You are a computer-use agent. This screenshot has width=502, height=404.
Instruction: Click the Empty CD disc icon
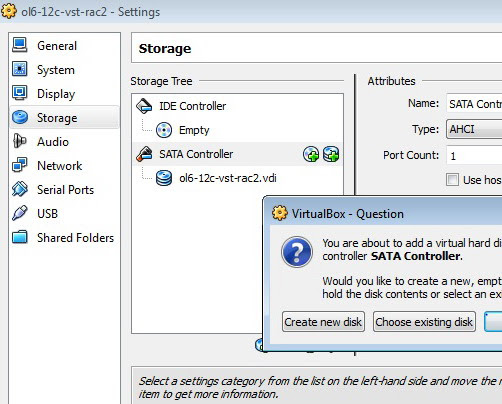[x=164, y=130]
